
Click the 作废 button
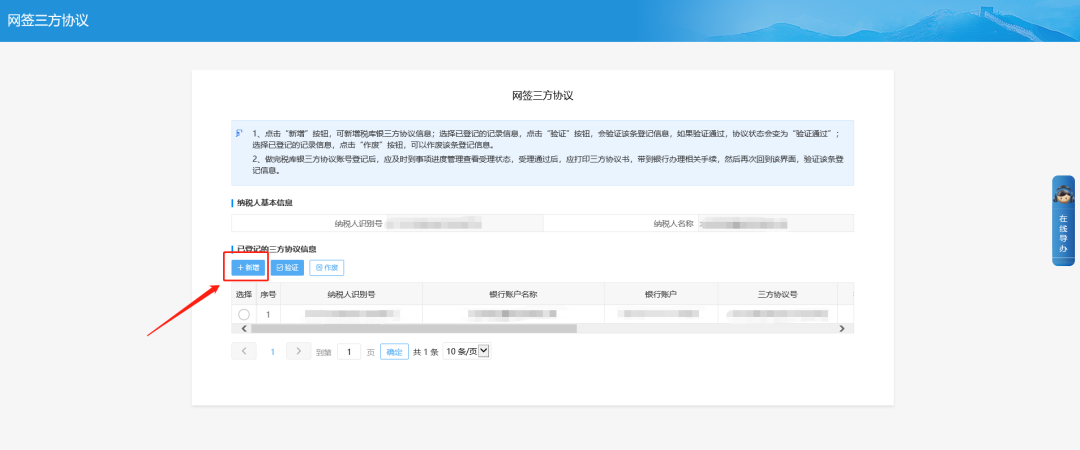(x=326, y=267)
